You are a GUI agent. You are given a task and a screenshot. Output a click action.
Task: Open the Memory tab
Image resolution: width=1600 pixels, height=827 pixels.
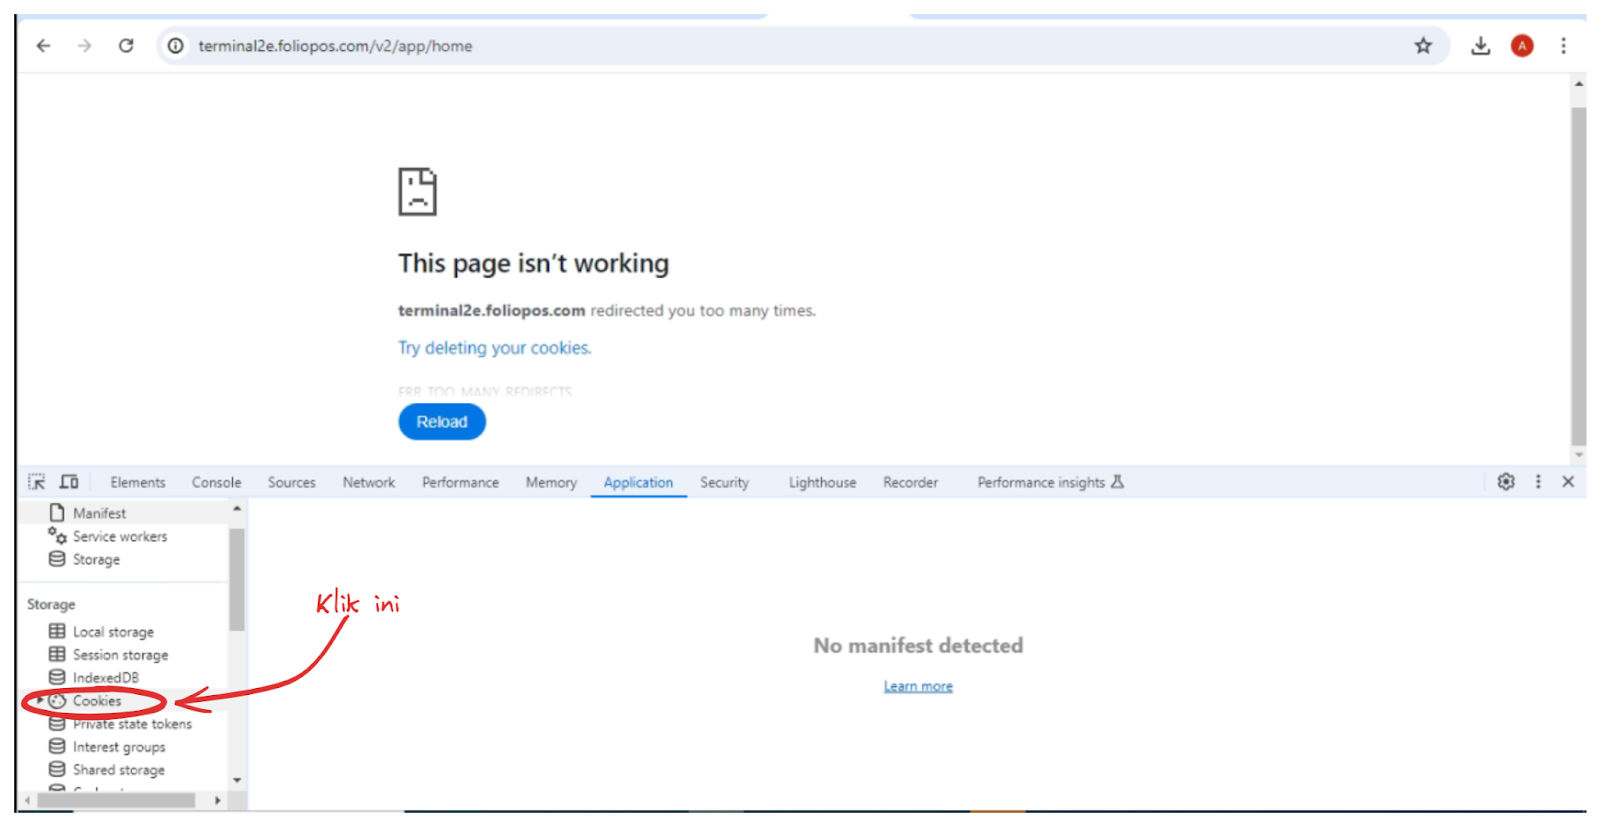tap(551, 482)
